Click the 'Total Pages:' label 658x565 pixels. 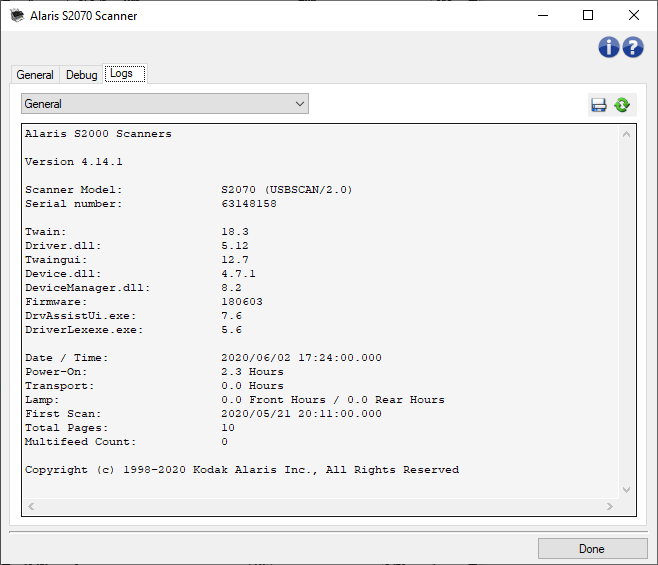click(66, 428)
